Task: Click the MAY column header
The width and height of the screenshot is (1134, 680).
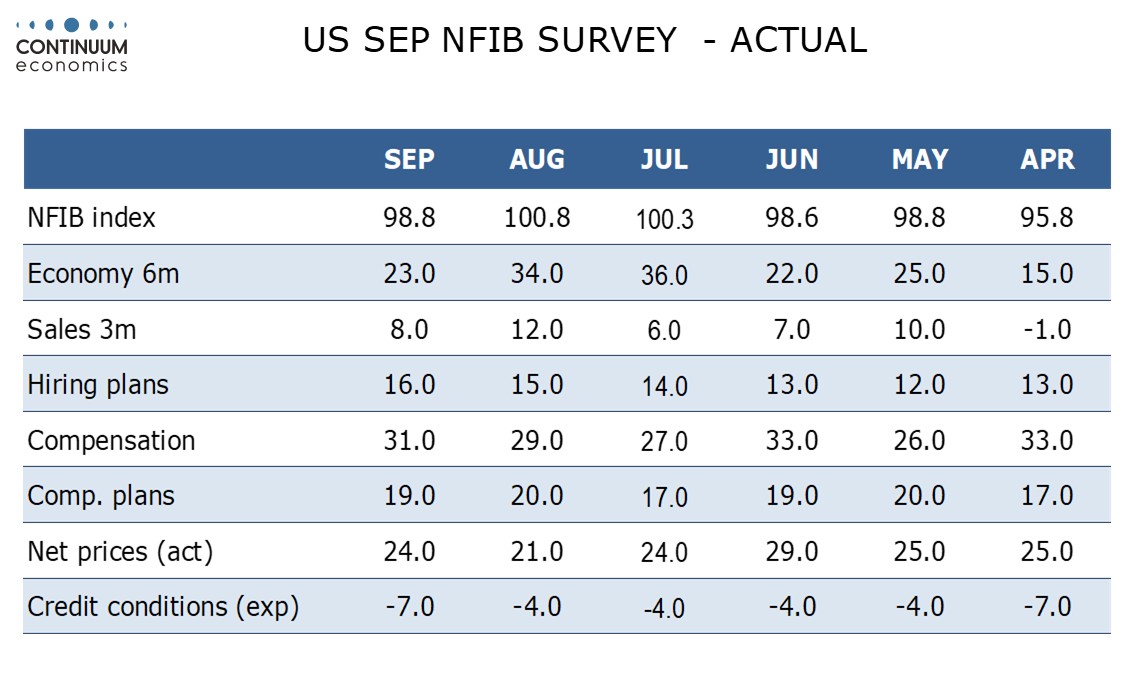Action: coord(919,160)
